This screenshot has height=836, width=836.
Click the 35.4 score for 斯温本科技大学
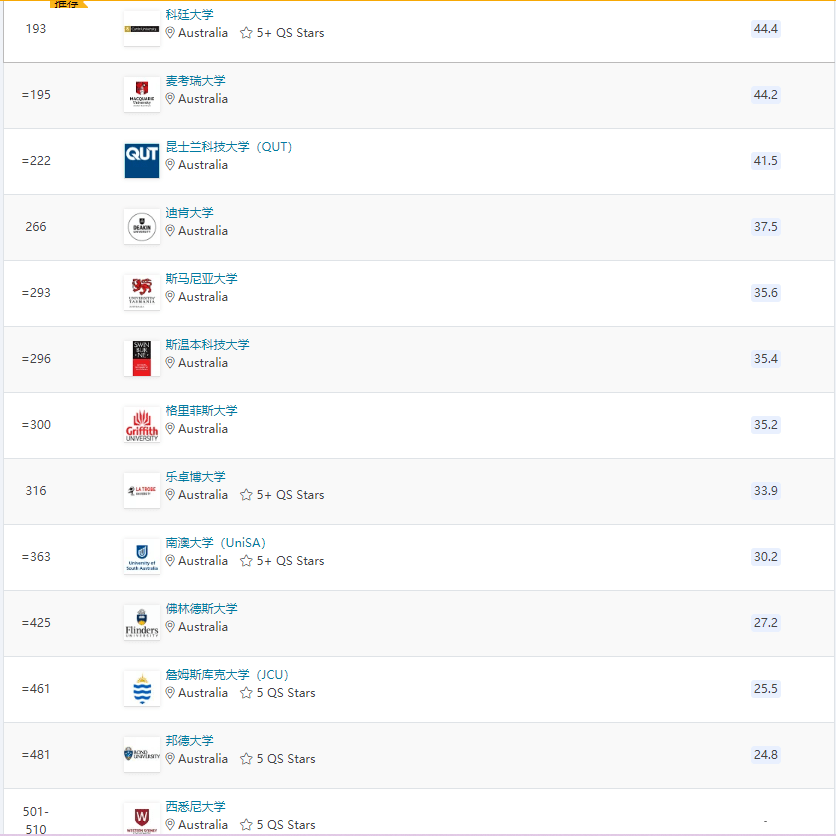click(x=766, y=359)
